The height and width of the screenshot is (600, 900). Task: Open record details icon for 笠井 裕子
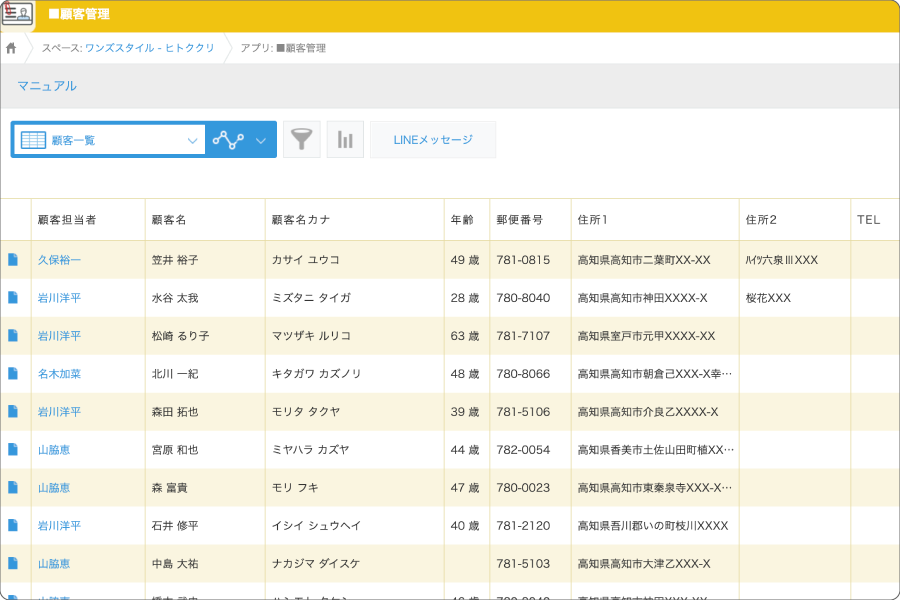coord(13,260)
